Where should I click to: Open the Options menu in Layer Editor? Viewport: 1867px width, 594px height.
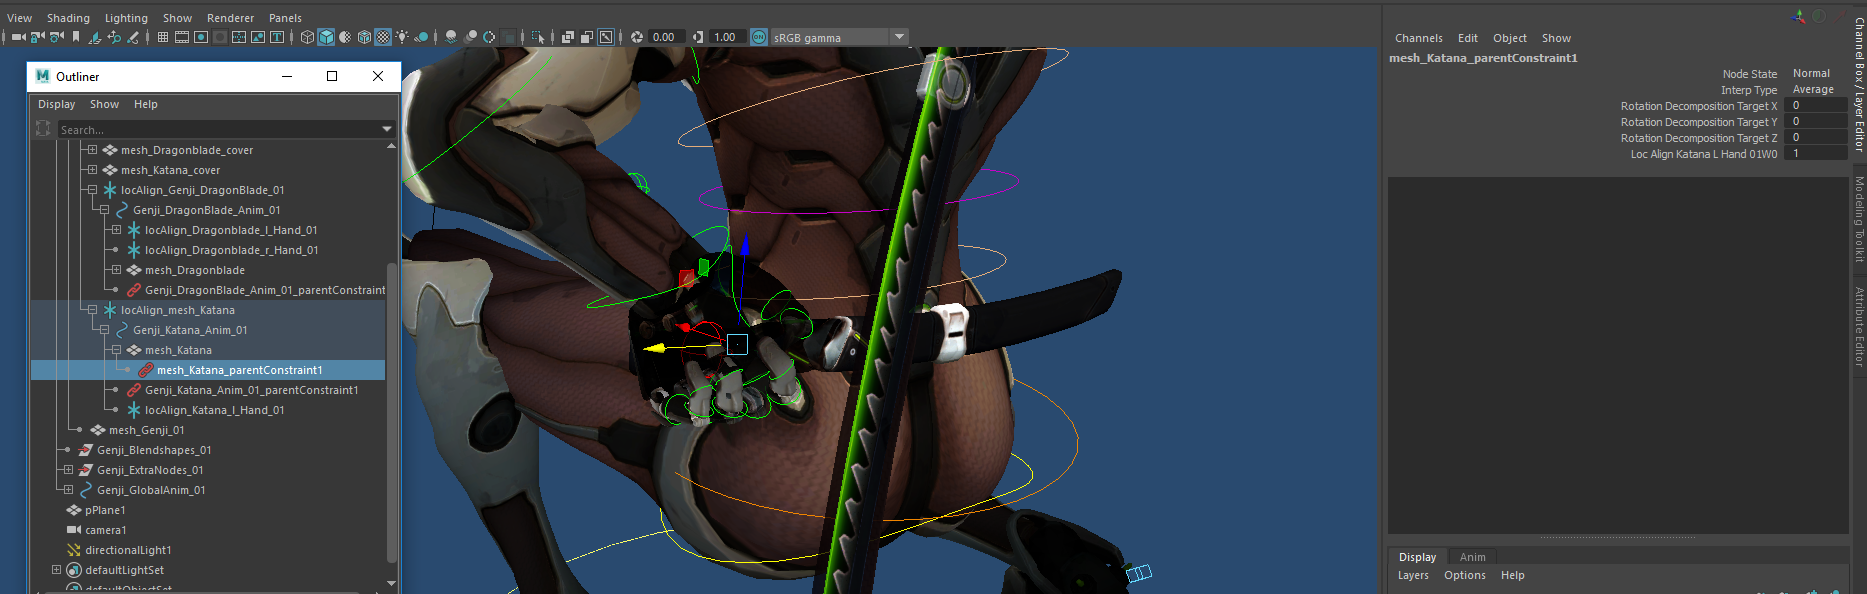(1465, 575)
